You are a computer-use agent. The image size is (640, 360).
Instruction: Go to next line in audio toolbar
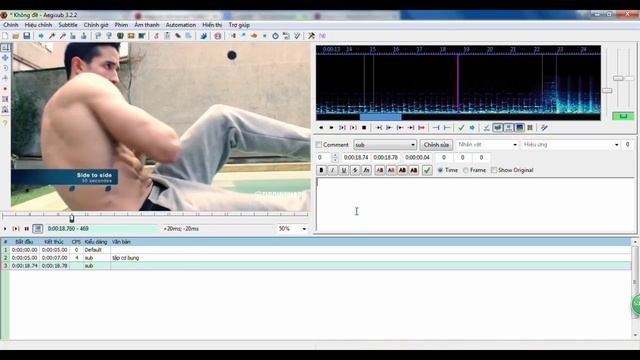[331, 128]
